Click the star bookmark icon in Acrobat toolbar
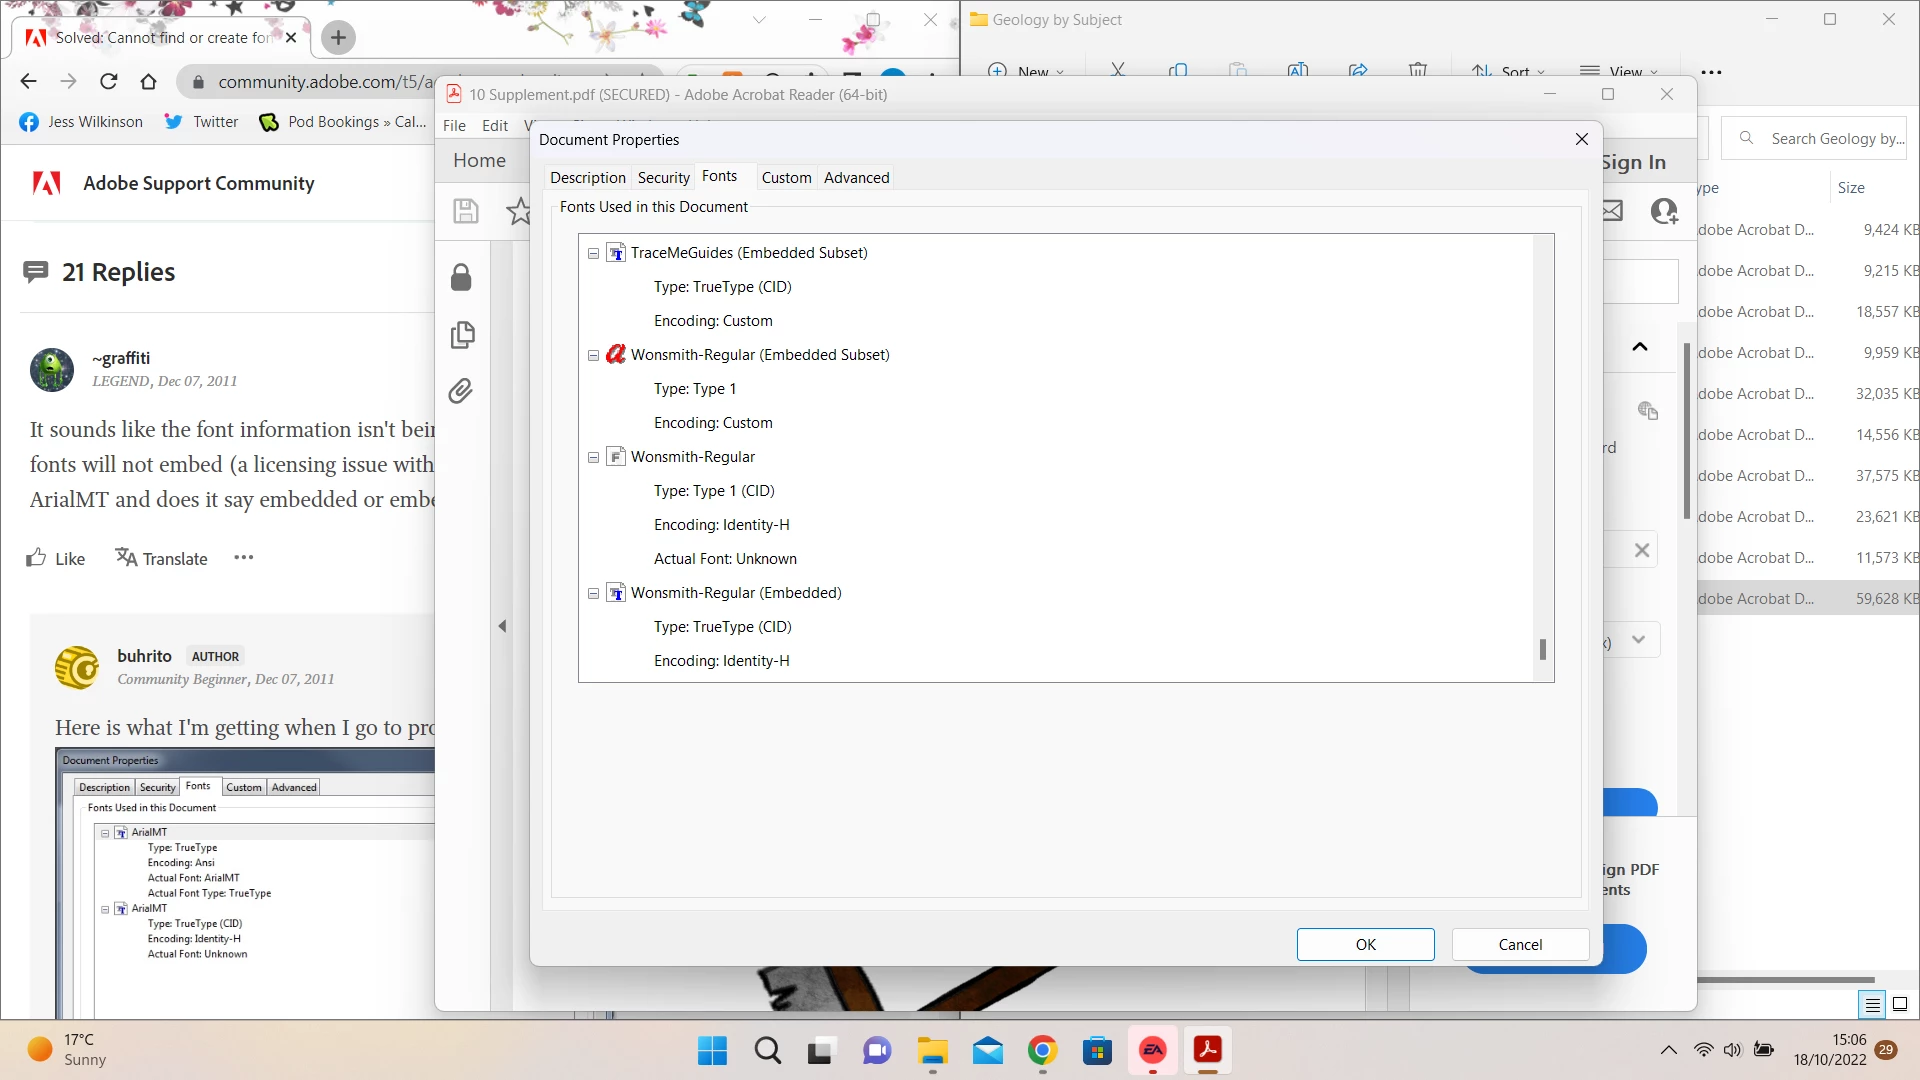The image size is (1920, 1080). [519, 211]
